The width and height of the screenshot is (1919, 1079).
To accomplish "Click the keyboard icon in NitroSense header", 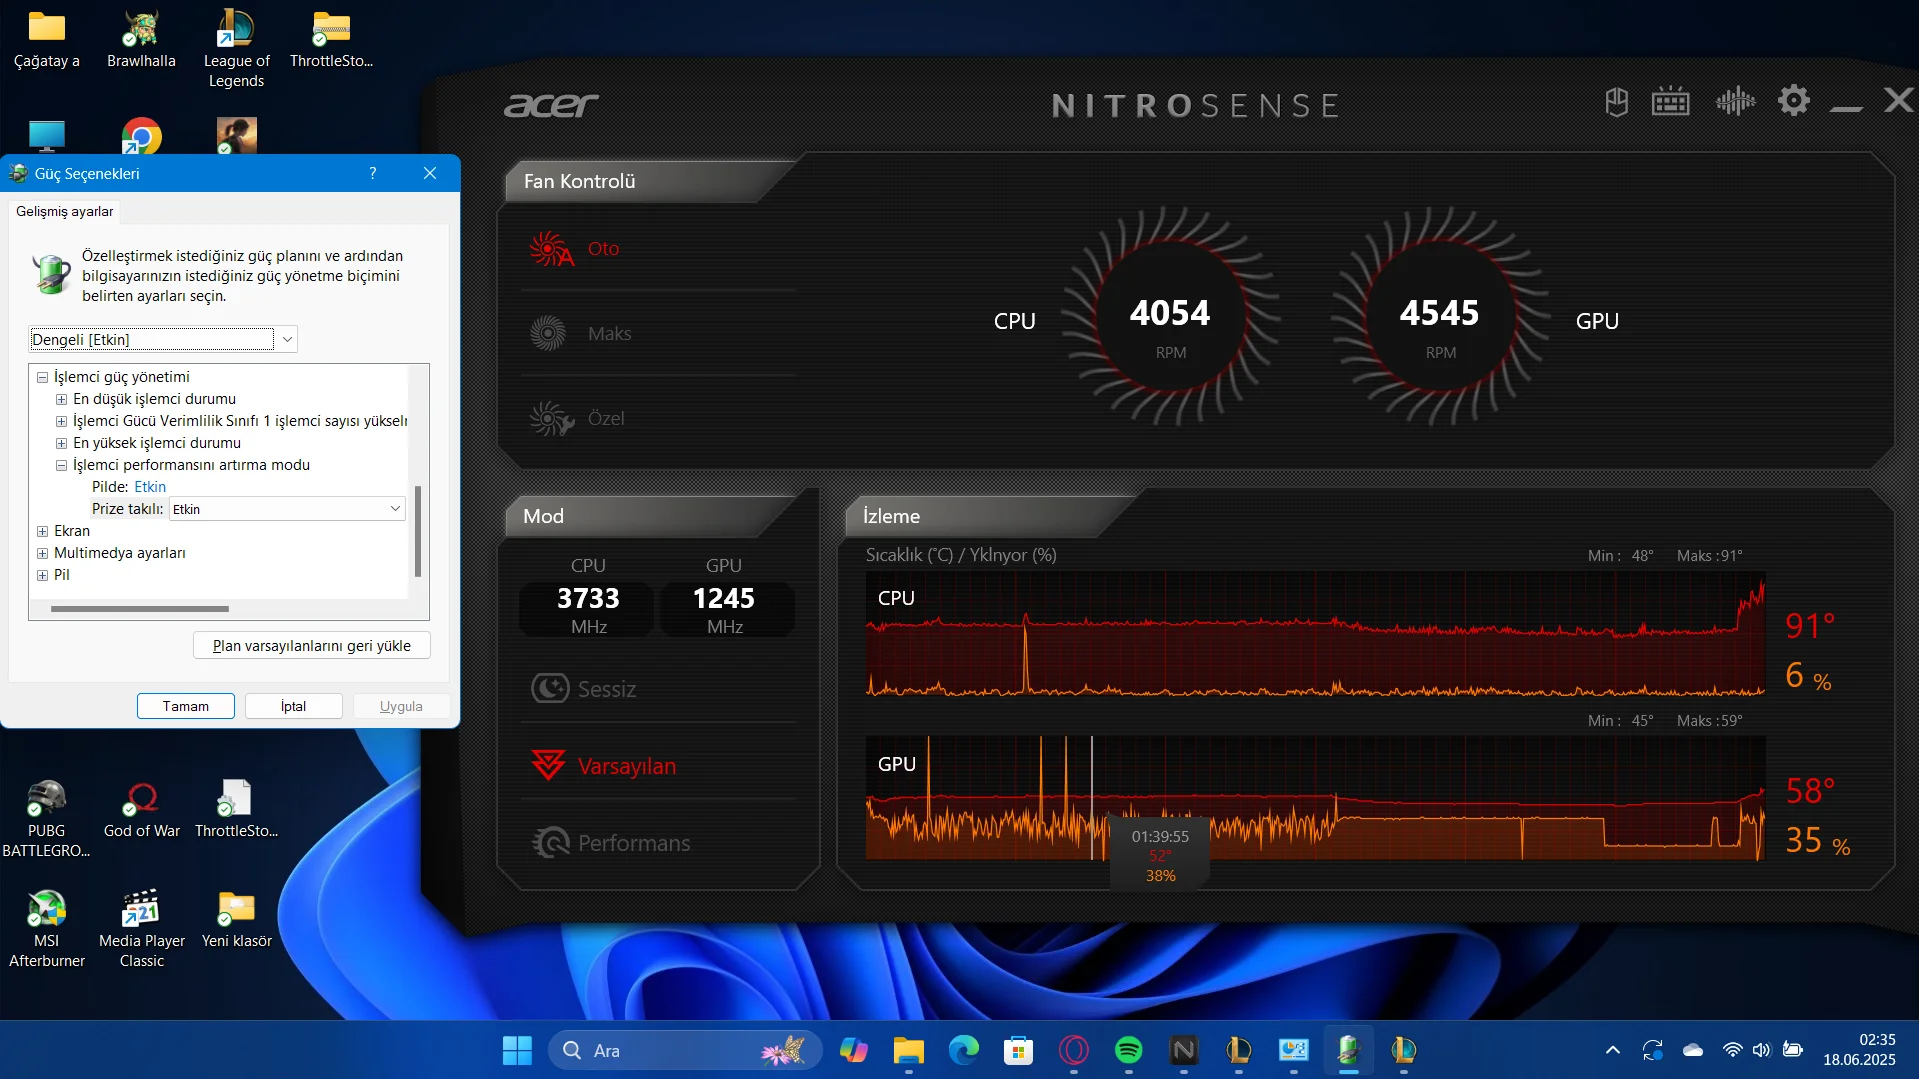I will (x=1670, y=101).
